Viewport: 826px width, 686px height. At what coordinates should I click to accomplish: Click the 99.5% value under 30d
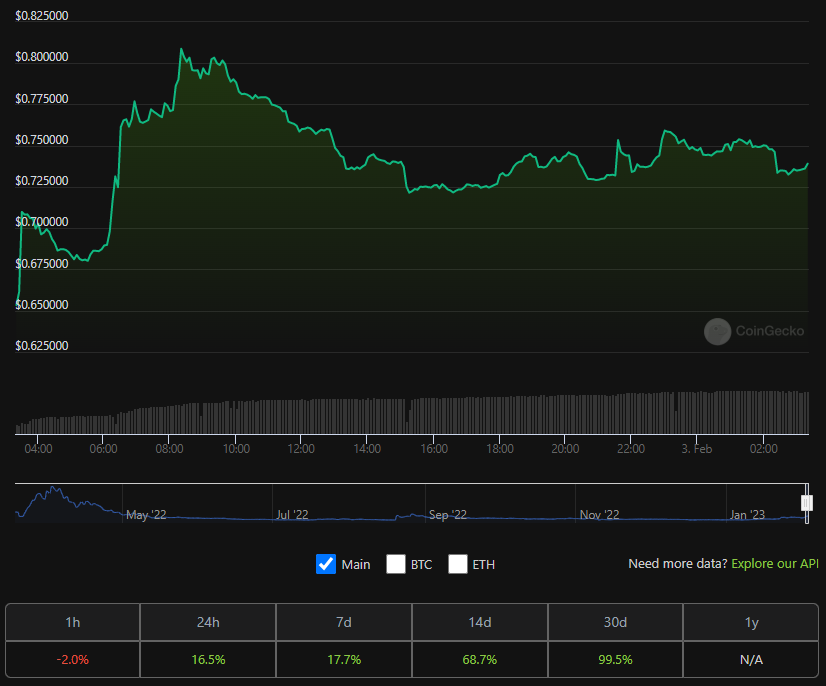615,660
